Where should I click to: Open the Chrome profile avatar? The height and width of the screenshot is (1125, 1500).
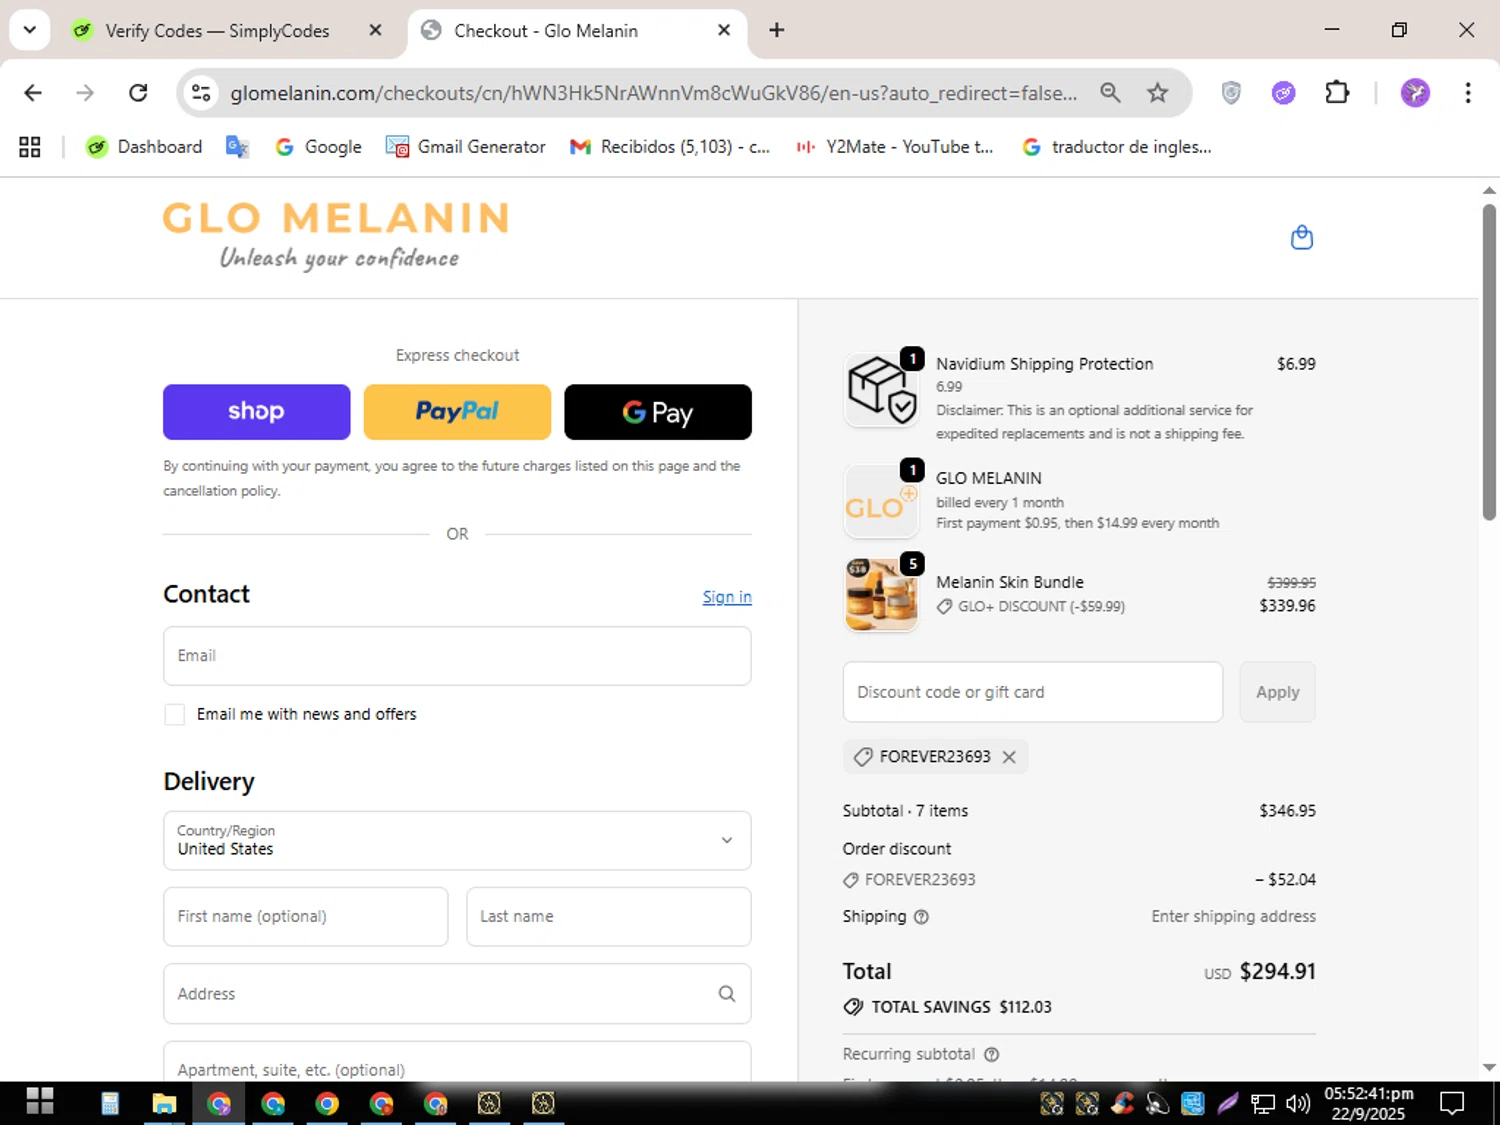click(1415, 93)
